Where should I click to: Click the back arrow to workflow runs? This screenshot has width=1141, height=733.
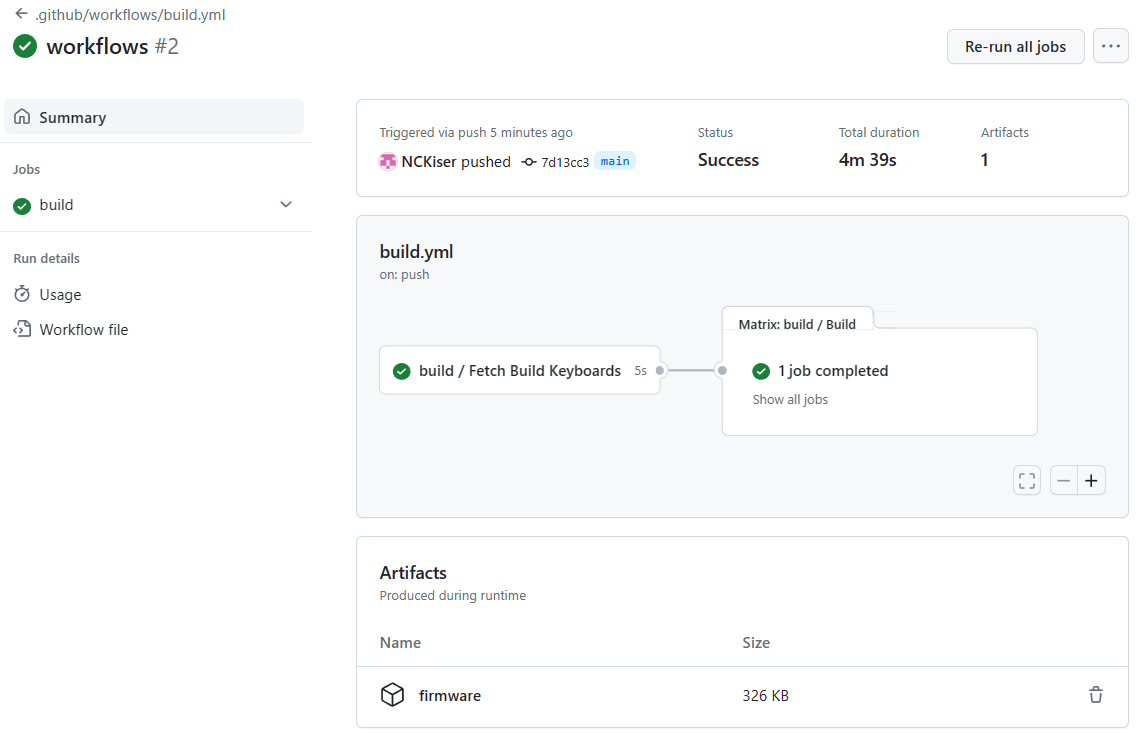point(21,14)
